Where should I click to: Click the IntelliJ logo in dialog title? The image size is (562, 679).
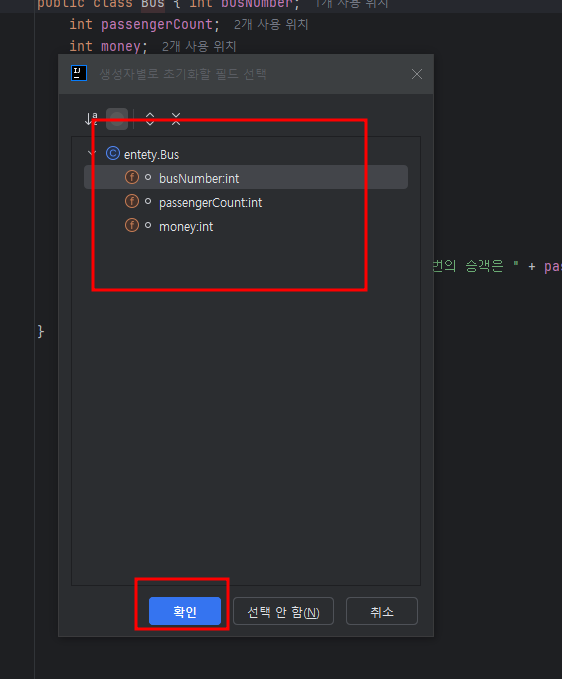pos(79,73)
